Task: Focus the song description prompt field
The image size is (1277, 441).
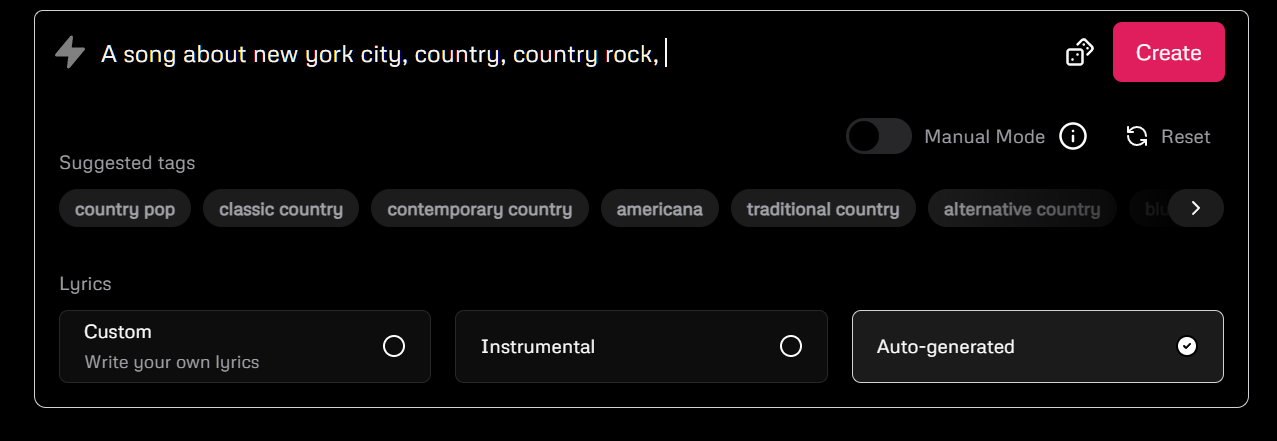Action: (570, 53)
